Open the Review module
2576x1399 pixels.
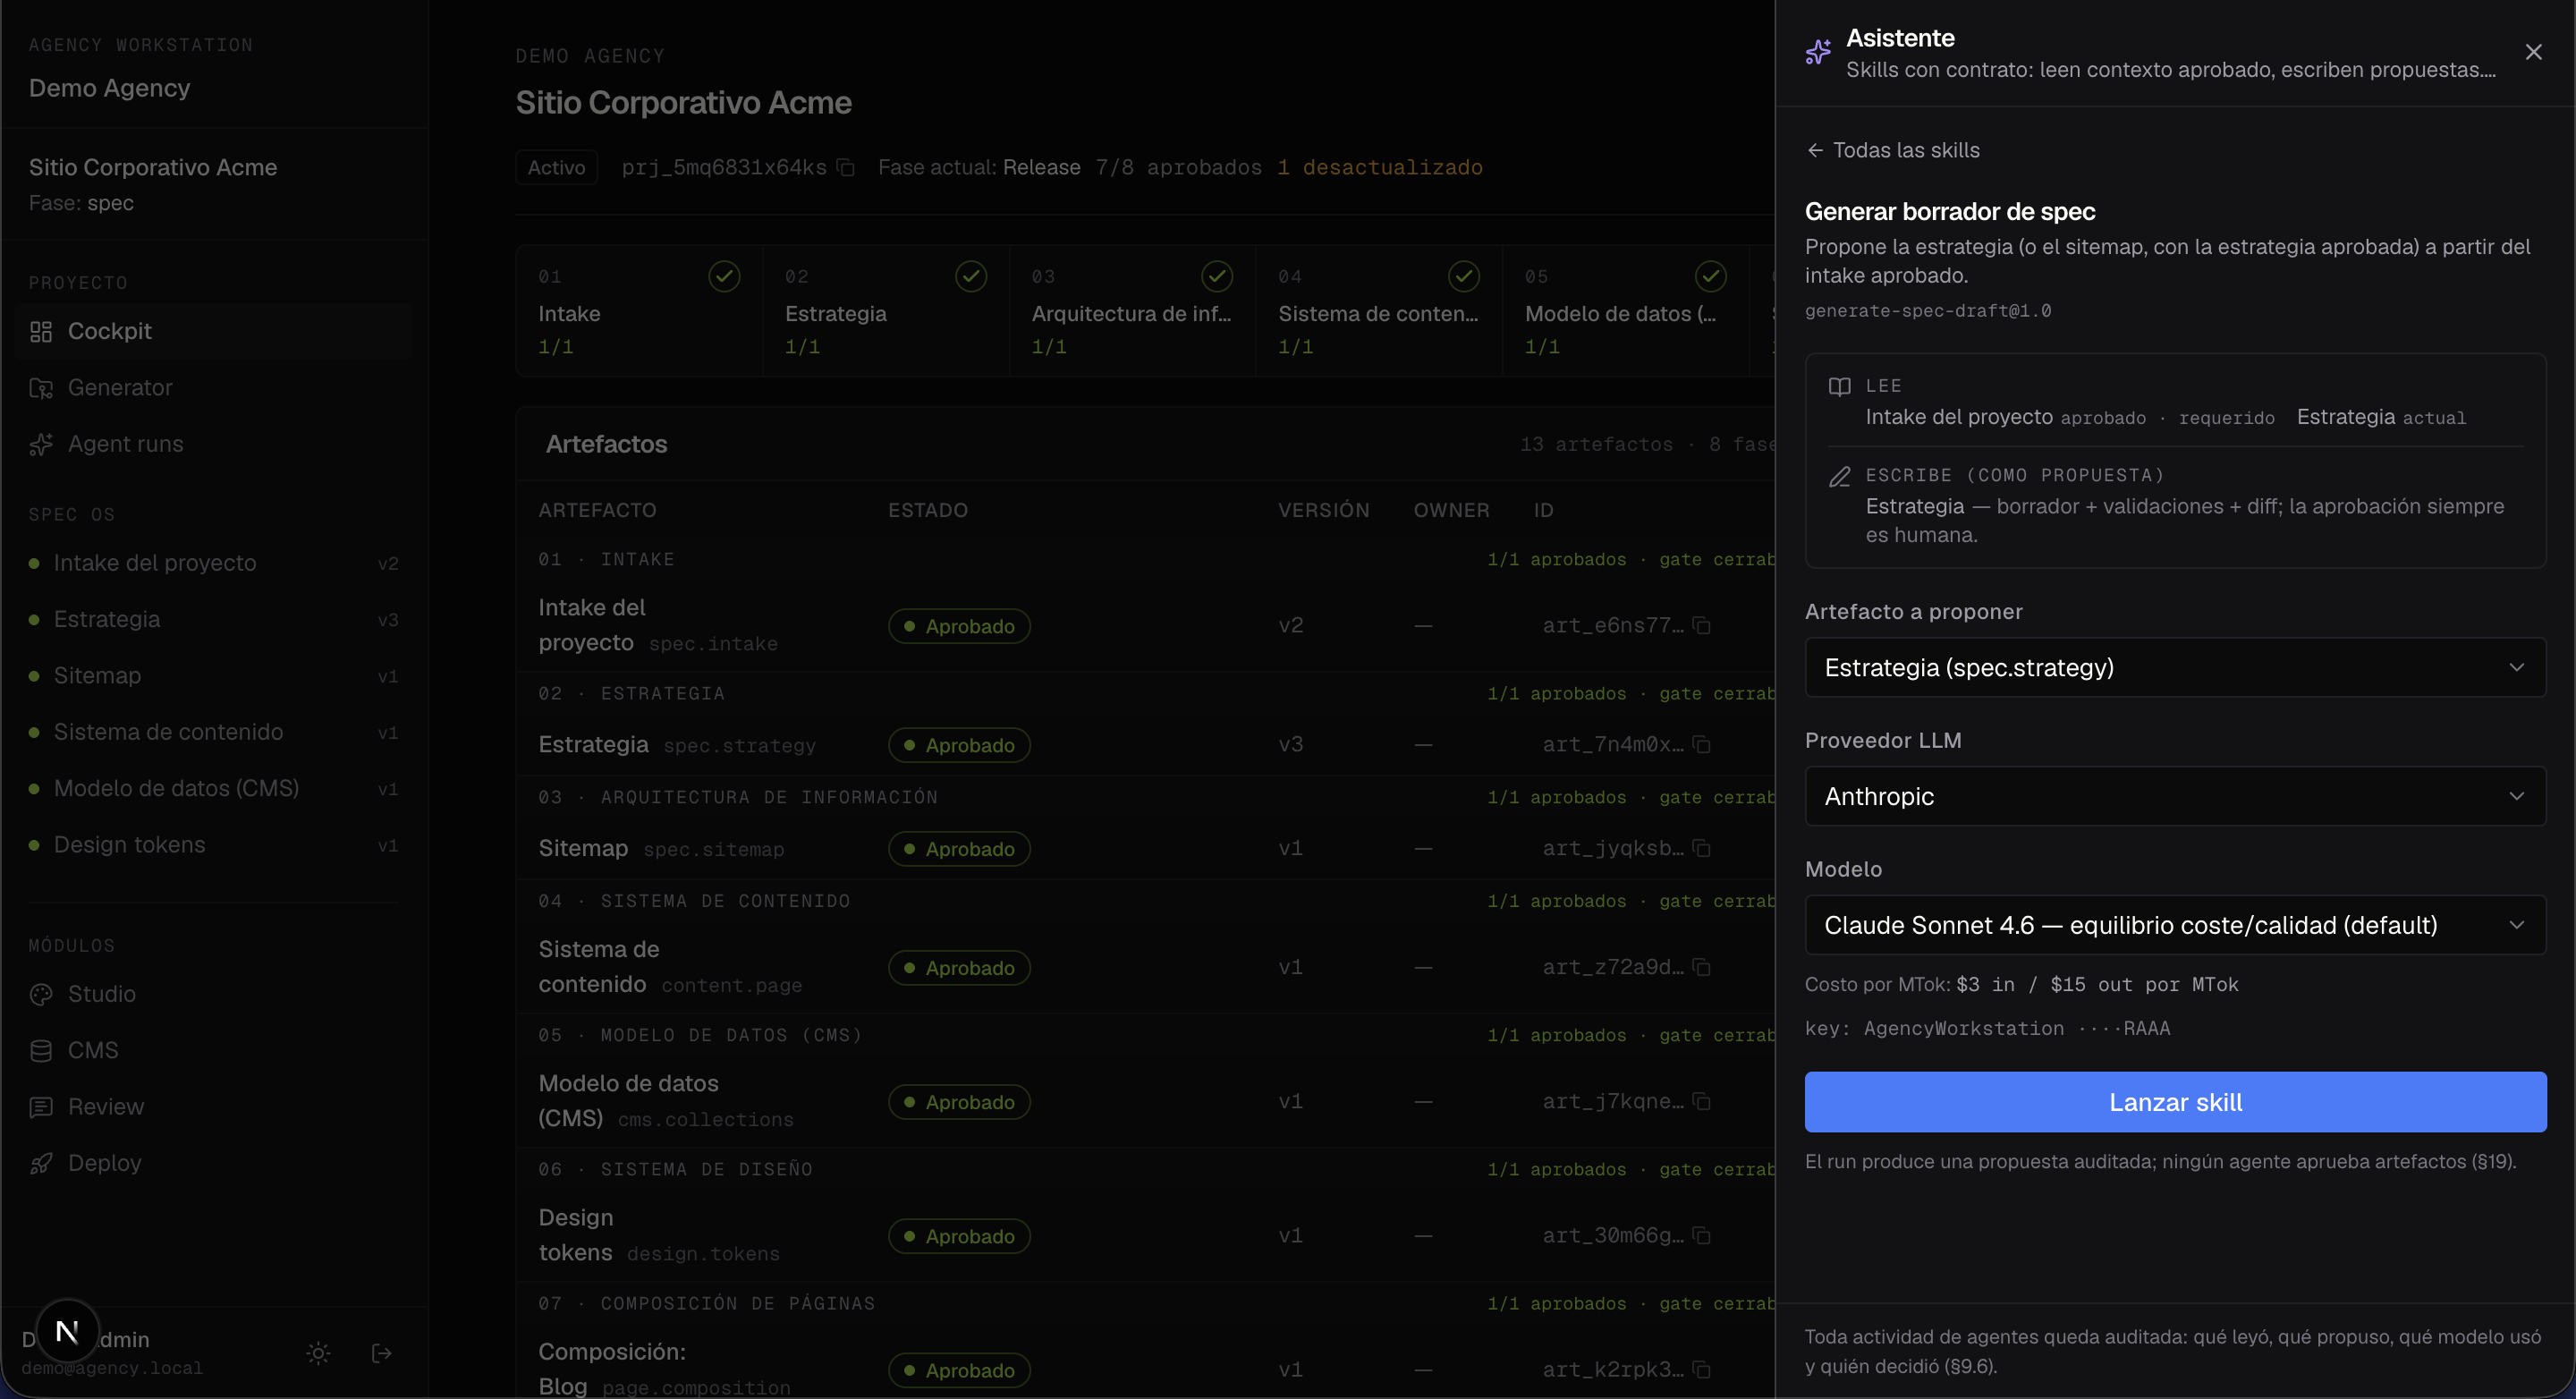(214, 1107)
